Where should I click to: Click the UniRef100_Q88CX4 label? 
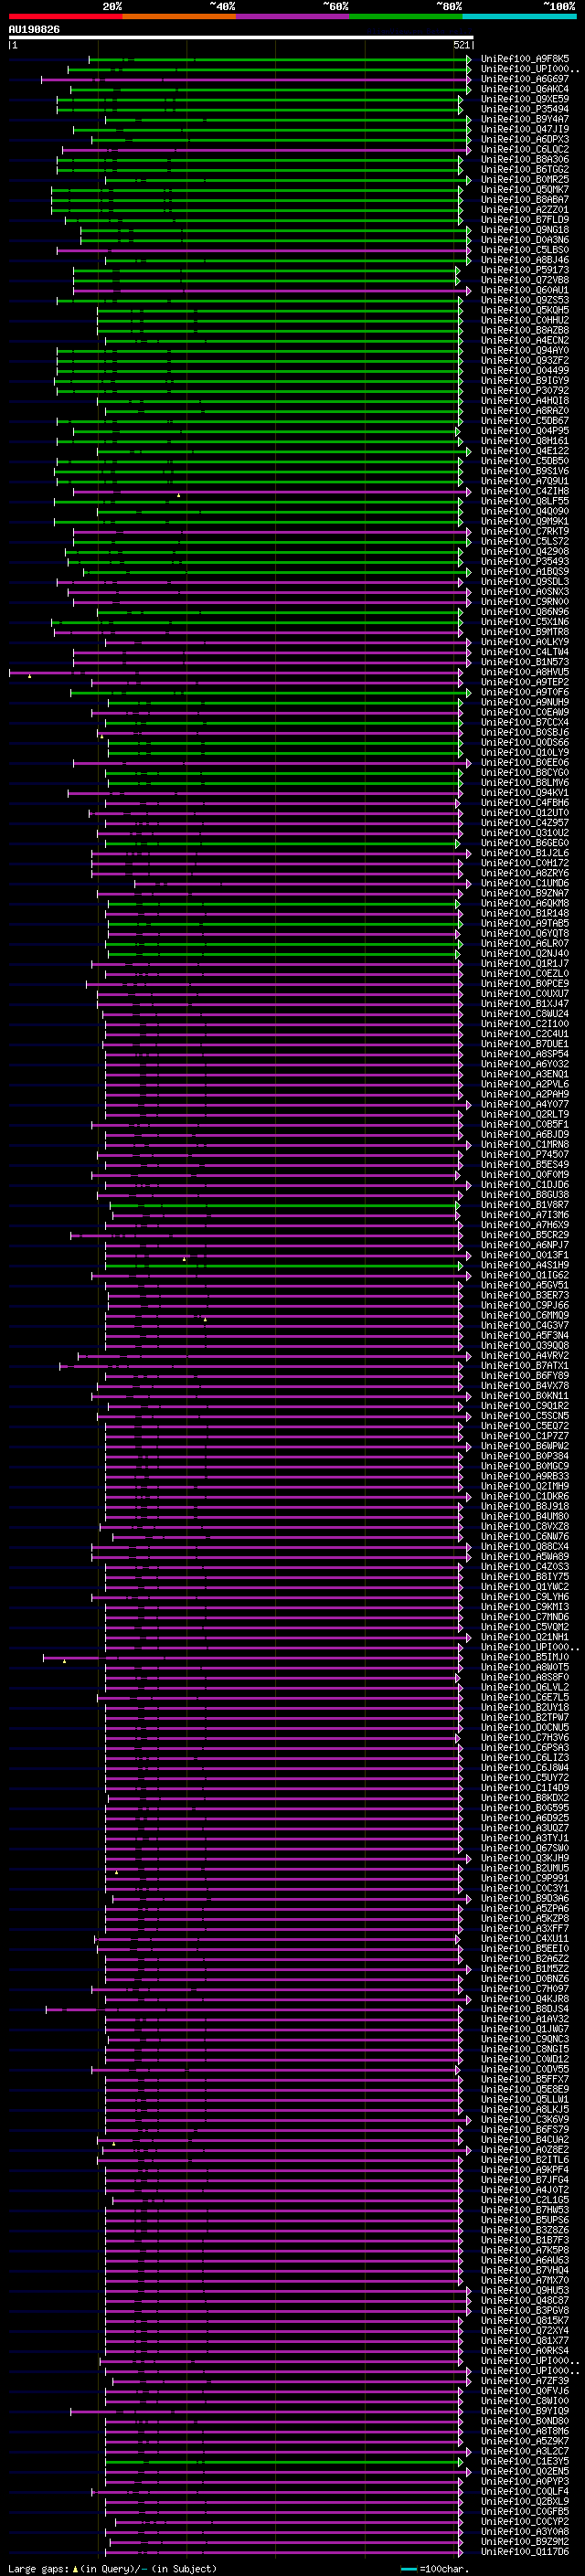(x=524, y=1547)
